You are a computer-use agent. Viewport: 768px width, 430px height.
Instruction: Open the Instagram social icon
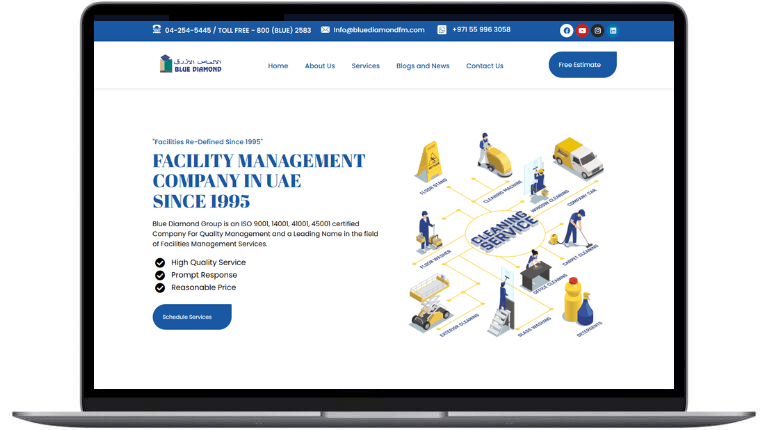tap(598, 30)
